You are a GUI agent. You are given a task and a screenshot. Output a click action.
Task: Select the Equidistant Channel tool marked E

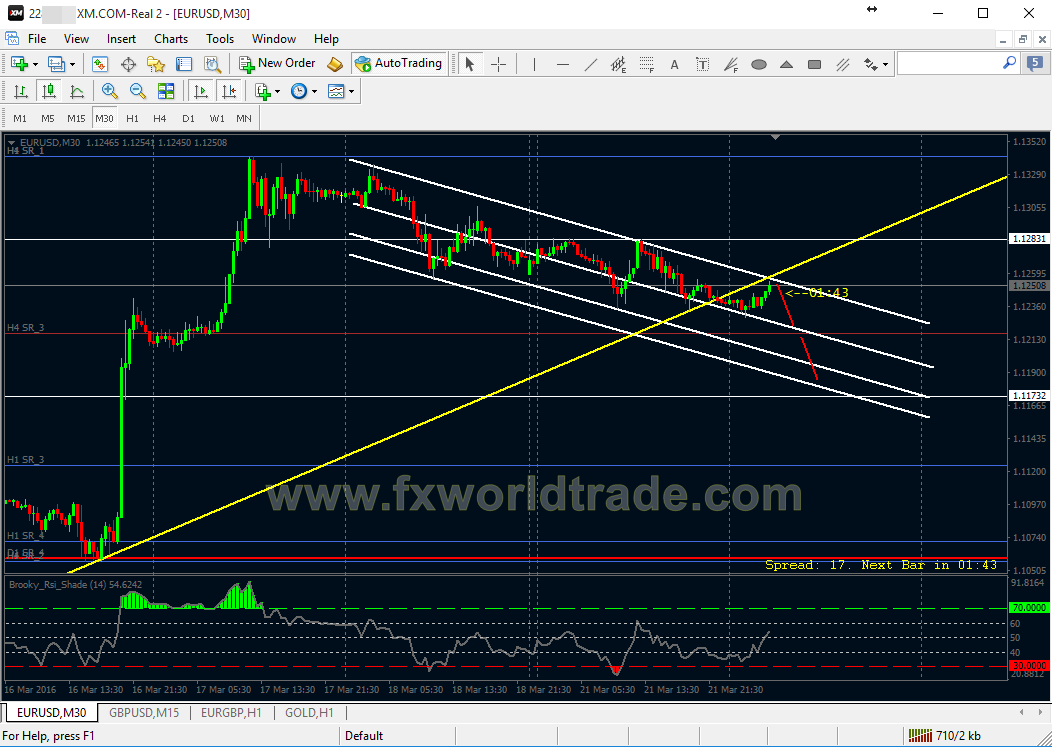pyautogui.click(x=619, y=64)
